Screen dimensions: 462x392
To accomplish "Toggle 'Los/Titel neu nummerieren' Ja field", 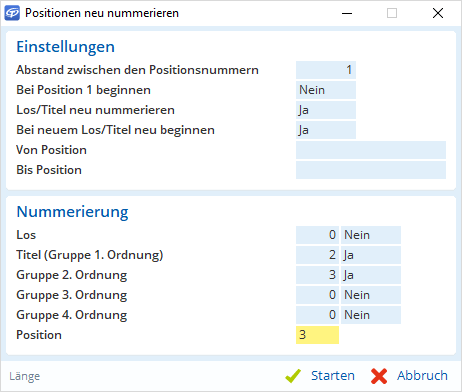I will pos(326,110).
